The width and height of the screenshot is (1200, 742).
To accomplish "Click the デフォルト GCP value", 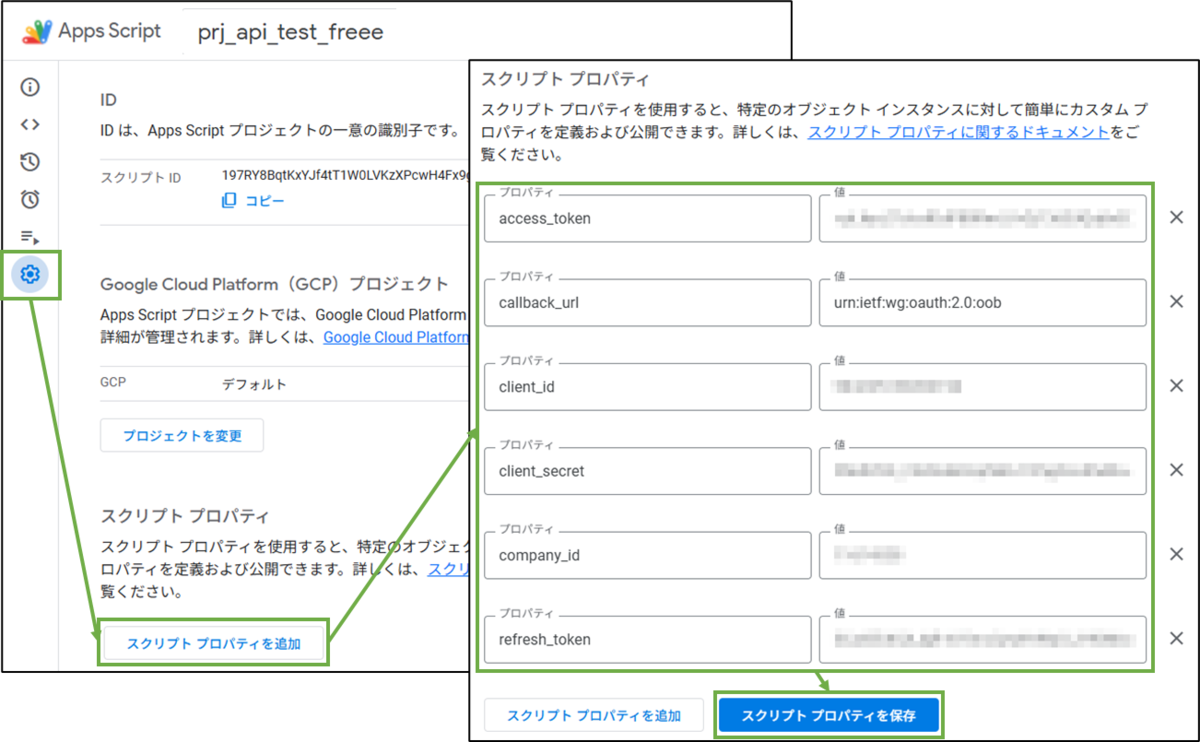I will pos(254,384).
